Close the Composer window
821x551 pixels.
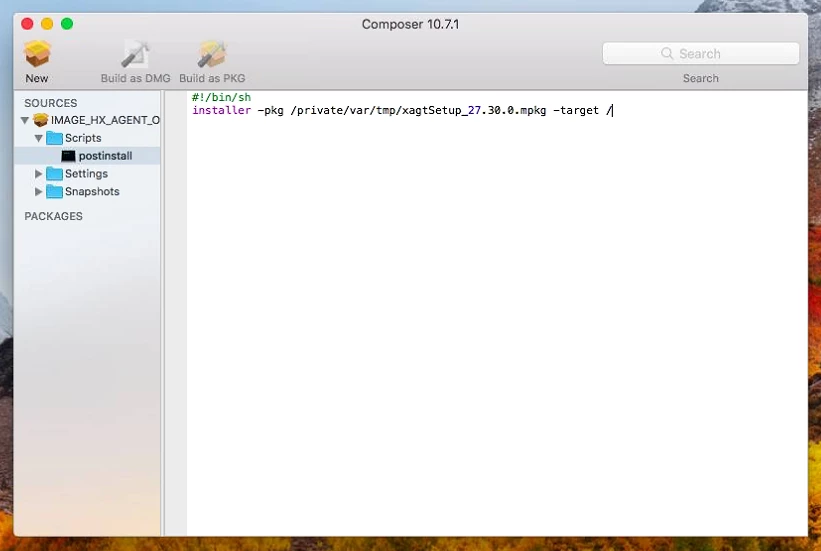[27, 24]
